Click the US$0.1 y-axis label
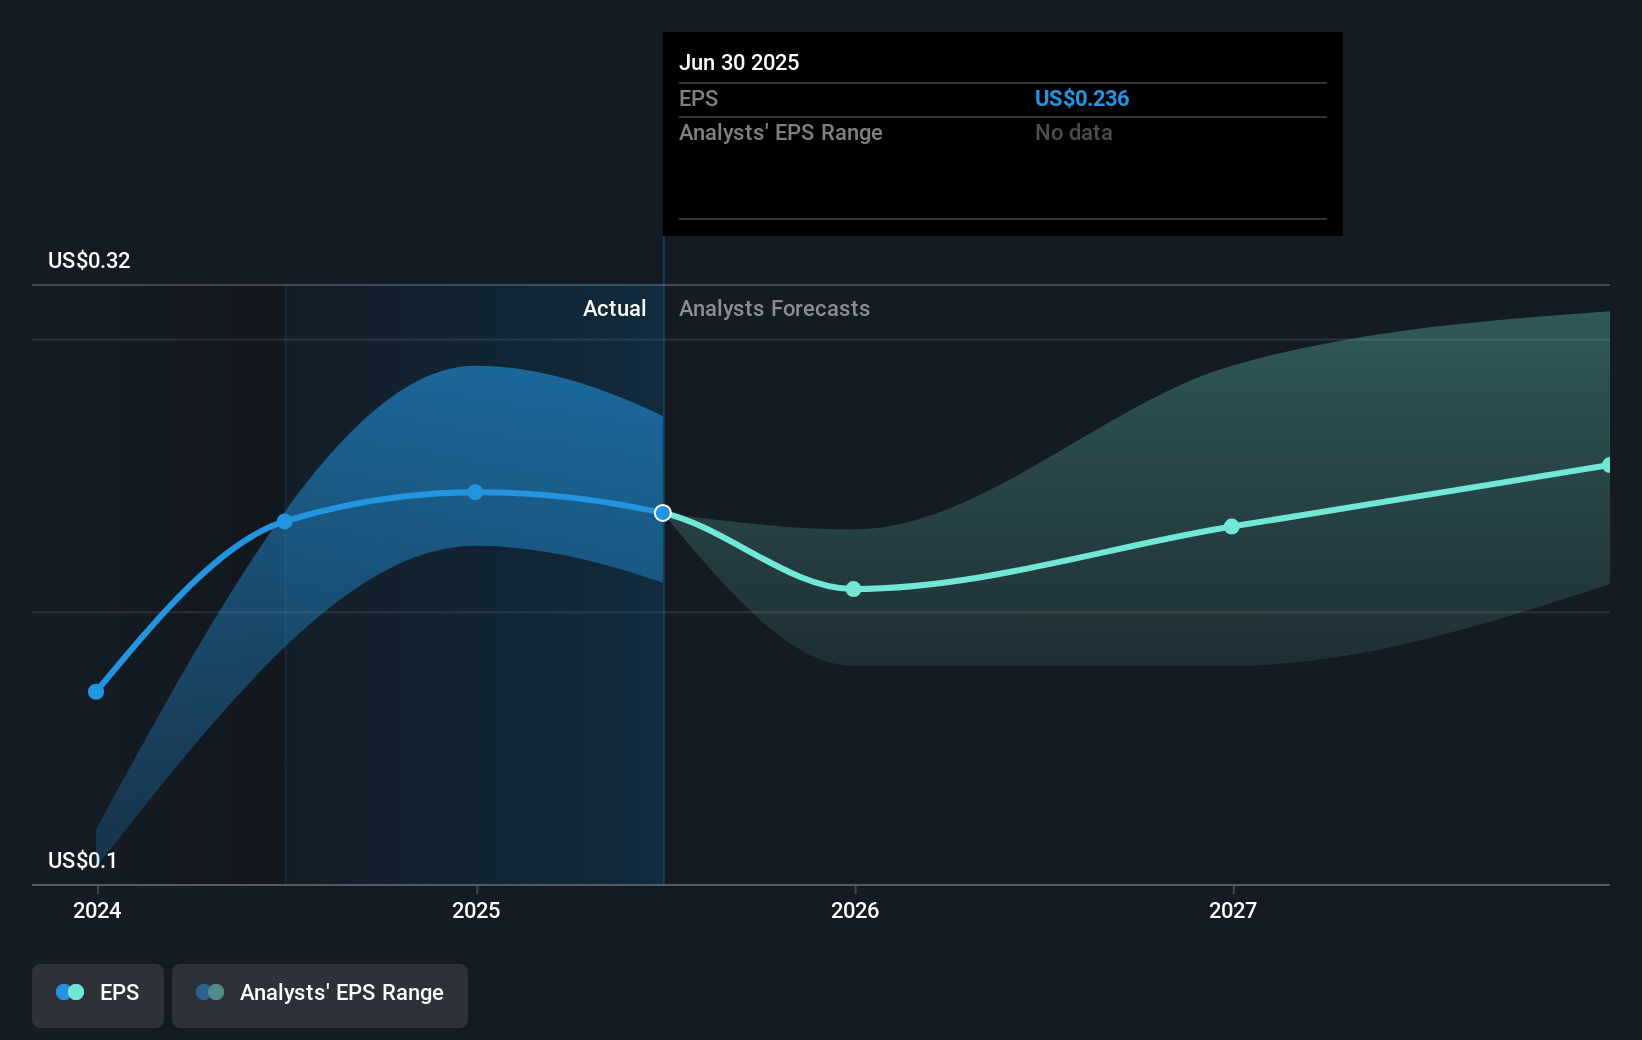 82,860
